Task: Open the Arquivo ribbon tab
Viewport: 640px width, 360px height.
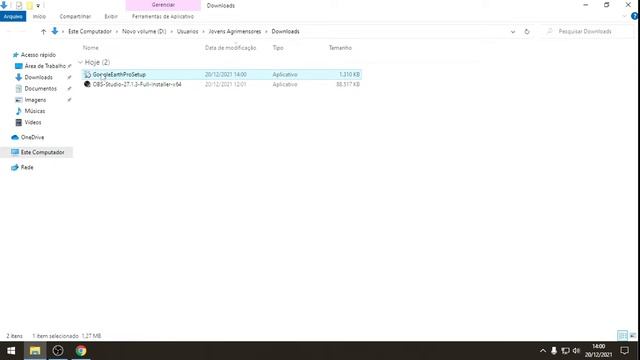Action: coord(13,16)
